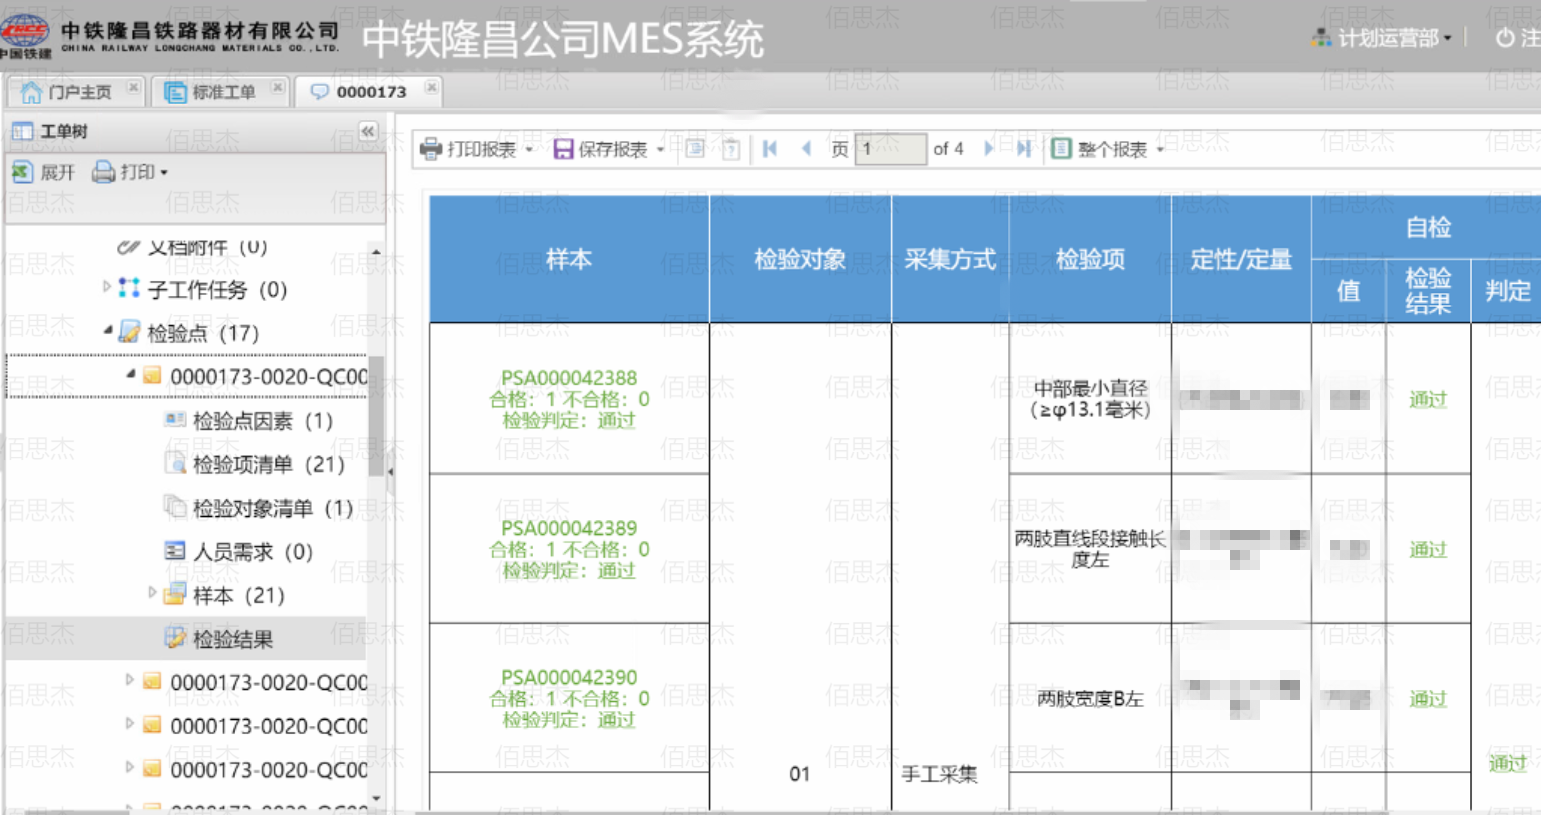The height and width of the screenshot is (815, 1541).
Task: Select the 检验点 (17) tree item
Action: [x=203, y=333]
